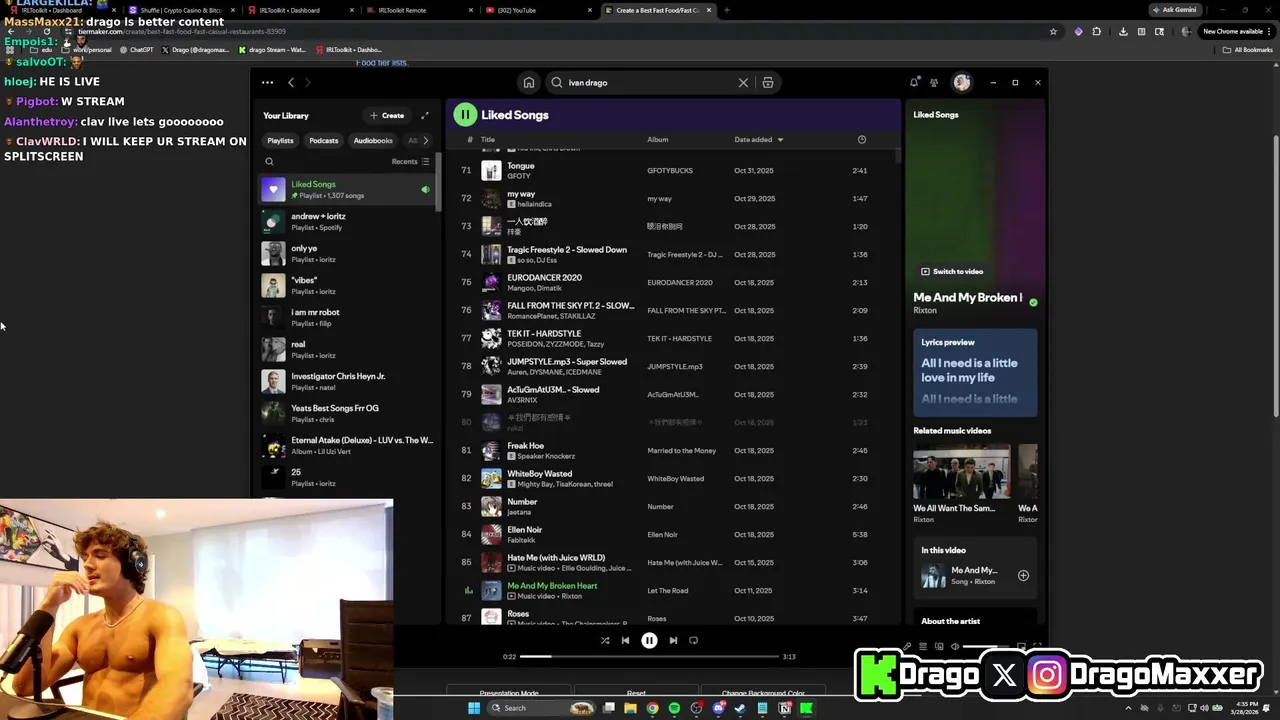Screen dimensions: 1280x720
Task: Open the three-dot Spotify app menu
Action: (267, 83)
